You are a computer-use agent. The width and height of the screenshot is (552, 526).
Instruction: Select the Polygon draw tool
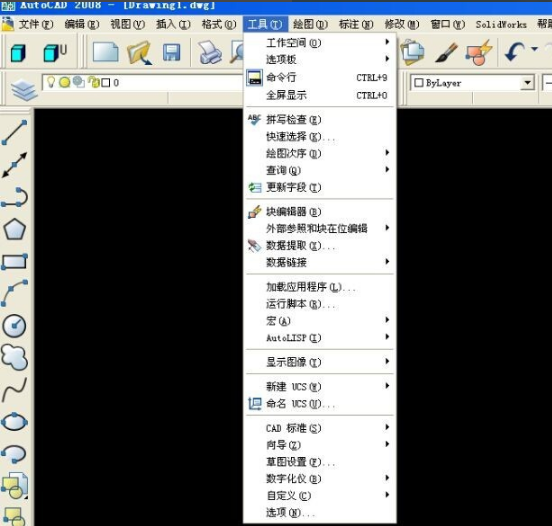pos(14,230)
